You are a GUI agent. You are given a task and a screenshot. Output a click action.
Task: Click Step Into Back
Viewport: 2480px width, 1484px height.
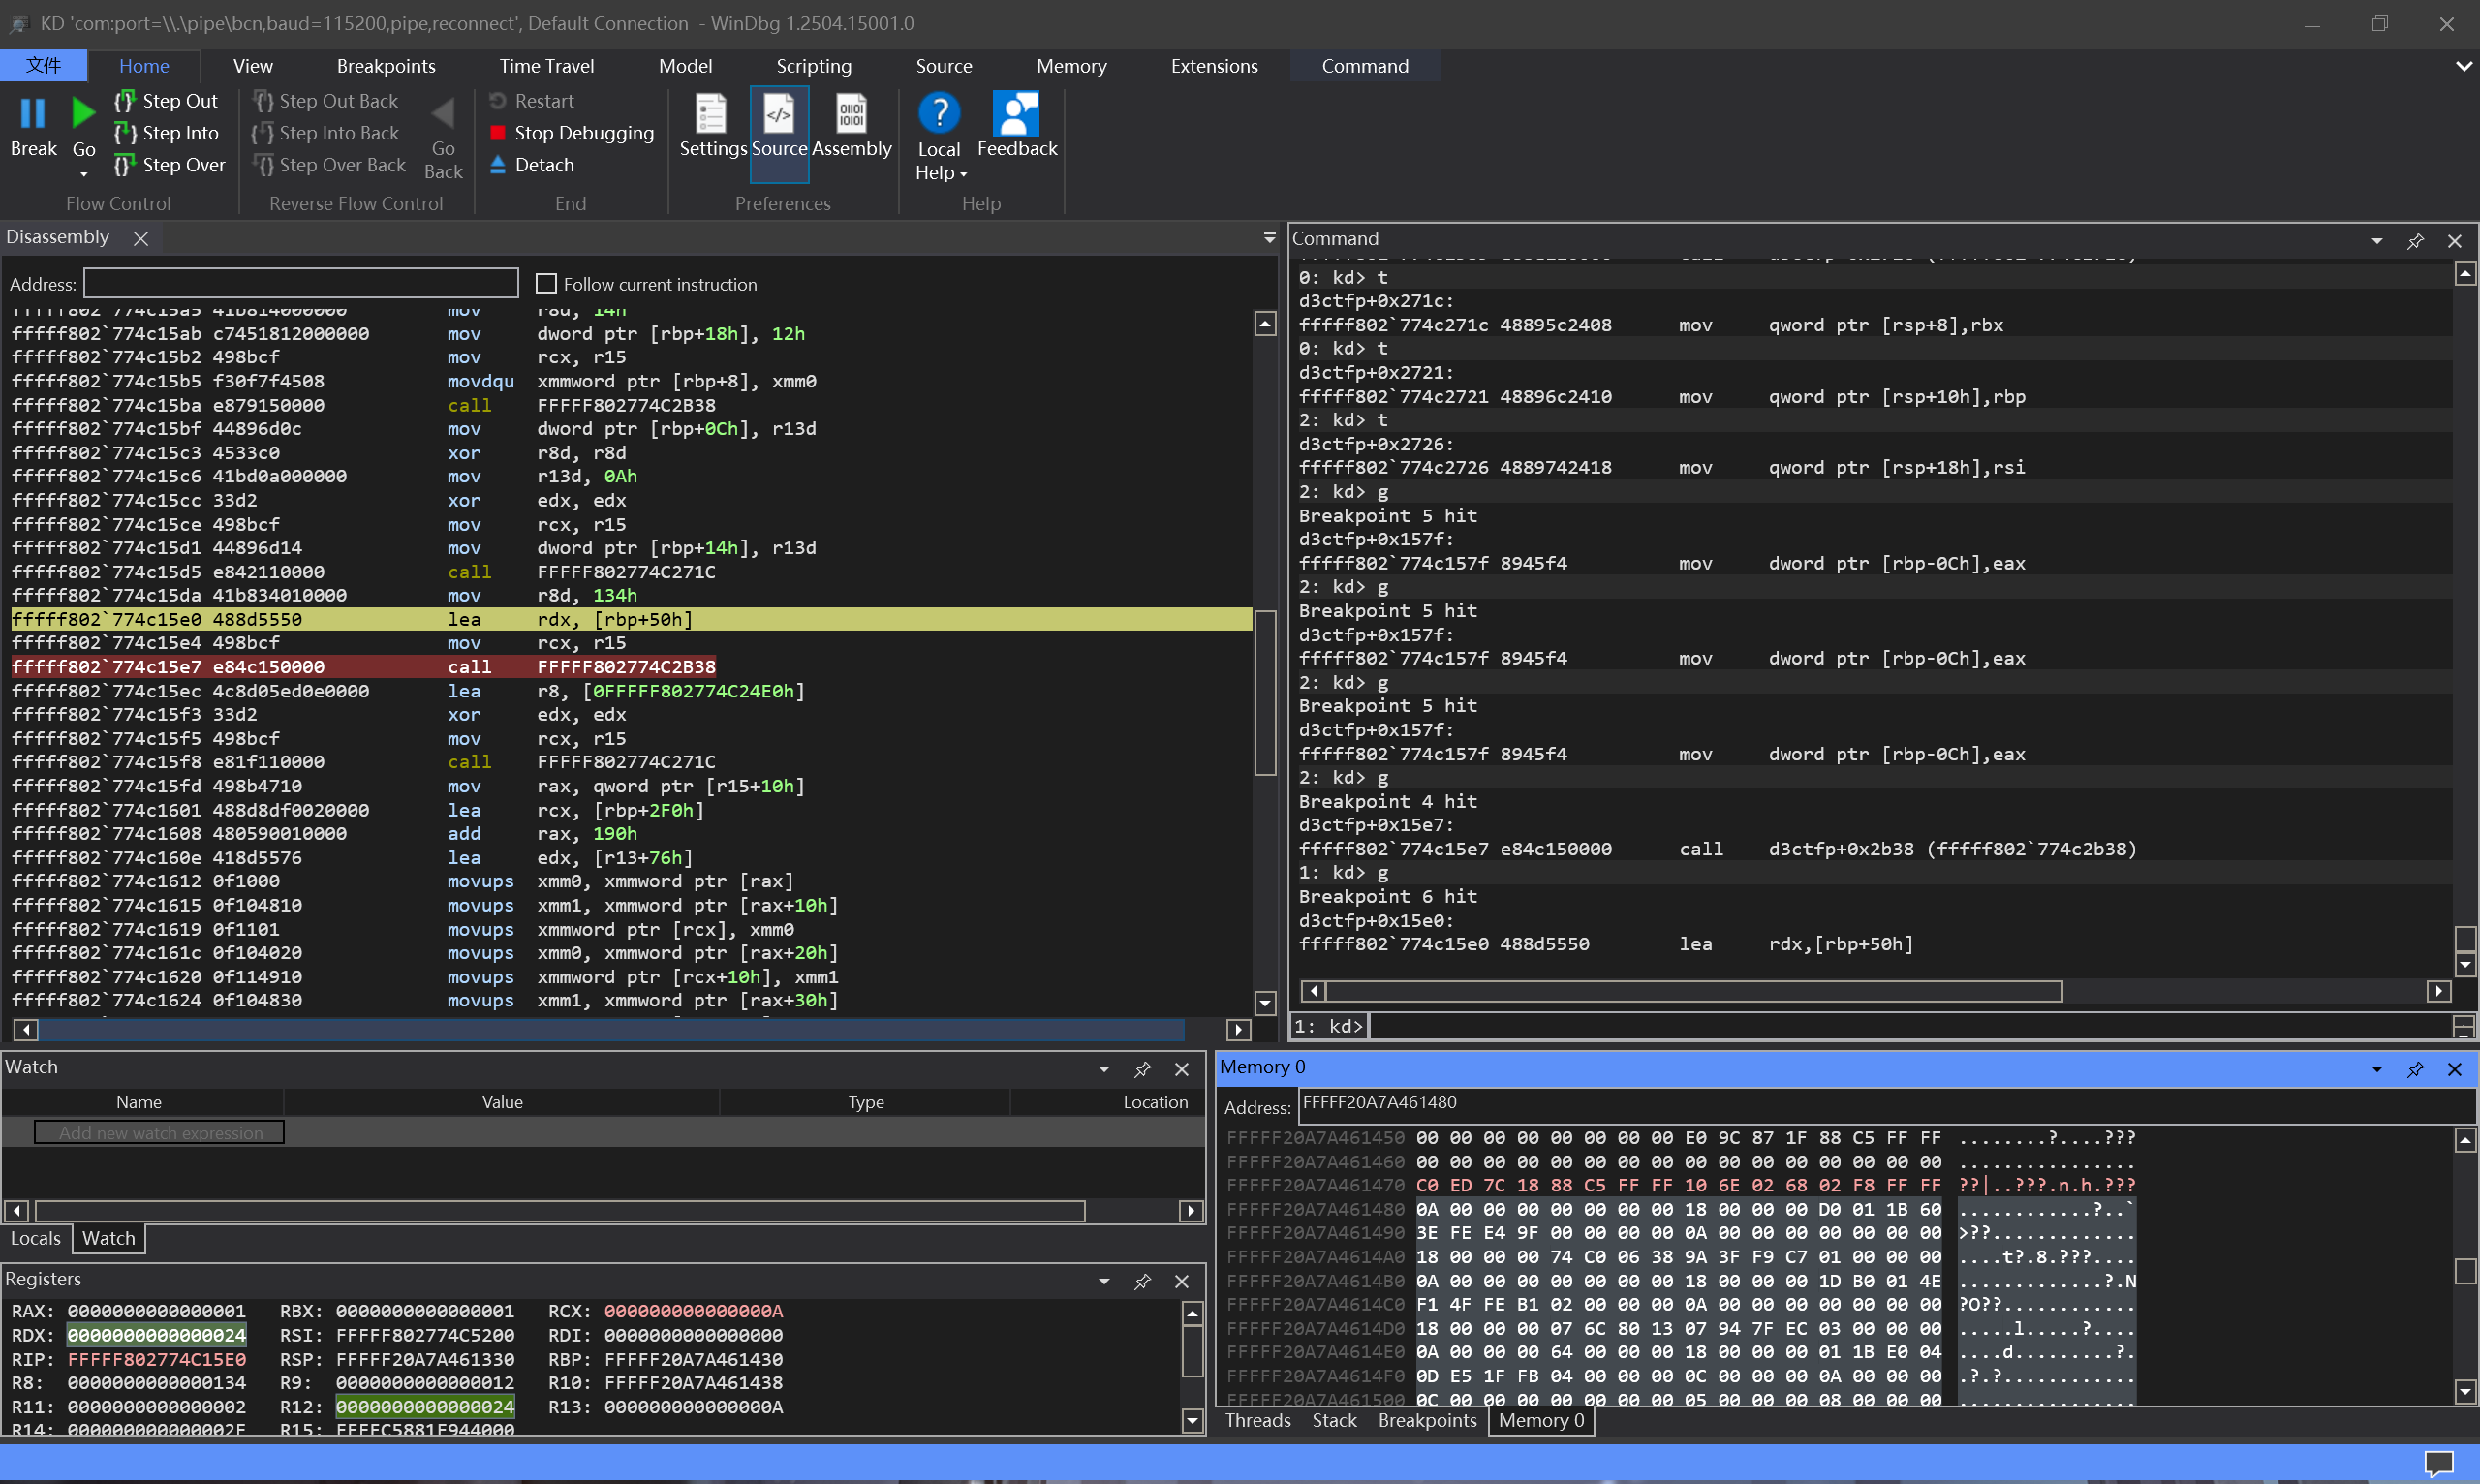coord(325,133)
